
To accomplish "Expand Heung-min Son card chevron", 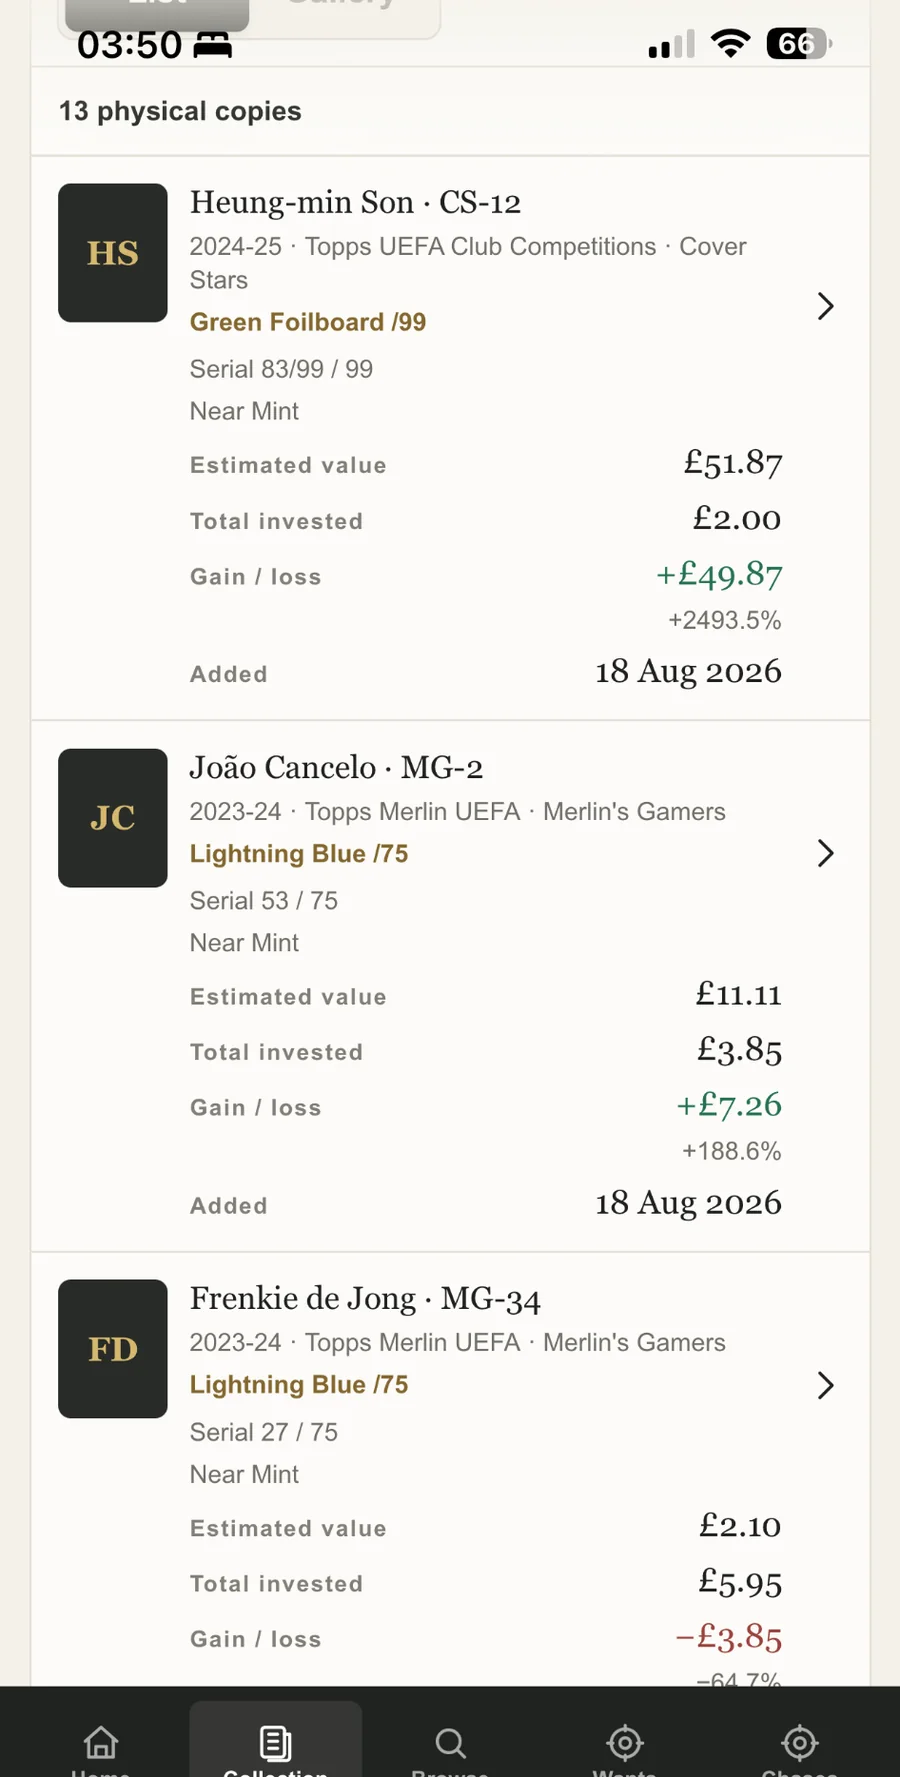I will pyautogui.click(x=825, y=306).
